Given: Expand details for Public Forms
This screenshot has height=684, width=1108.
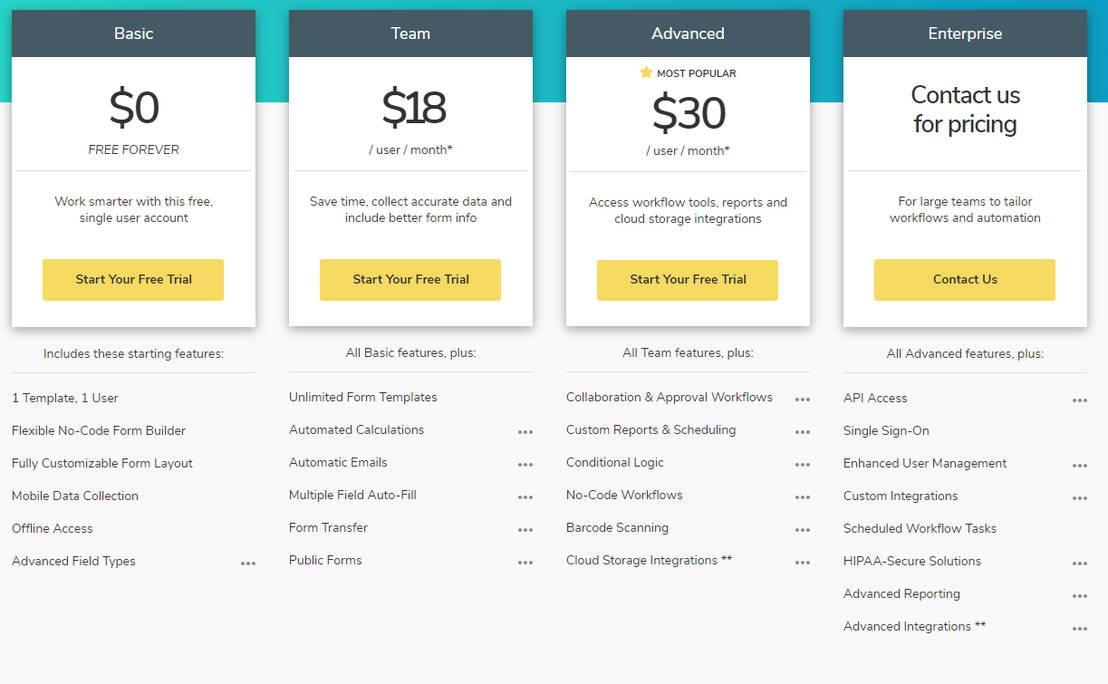Looking at the screenshot, I should click(x=525, y=562).
